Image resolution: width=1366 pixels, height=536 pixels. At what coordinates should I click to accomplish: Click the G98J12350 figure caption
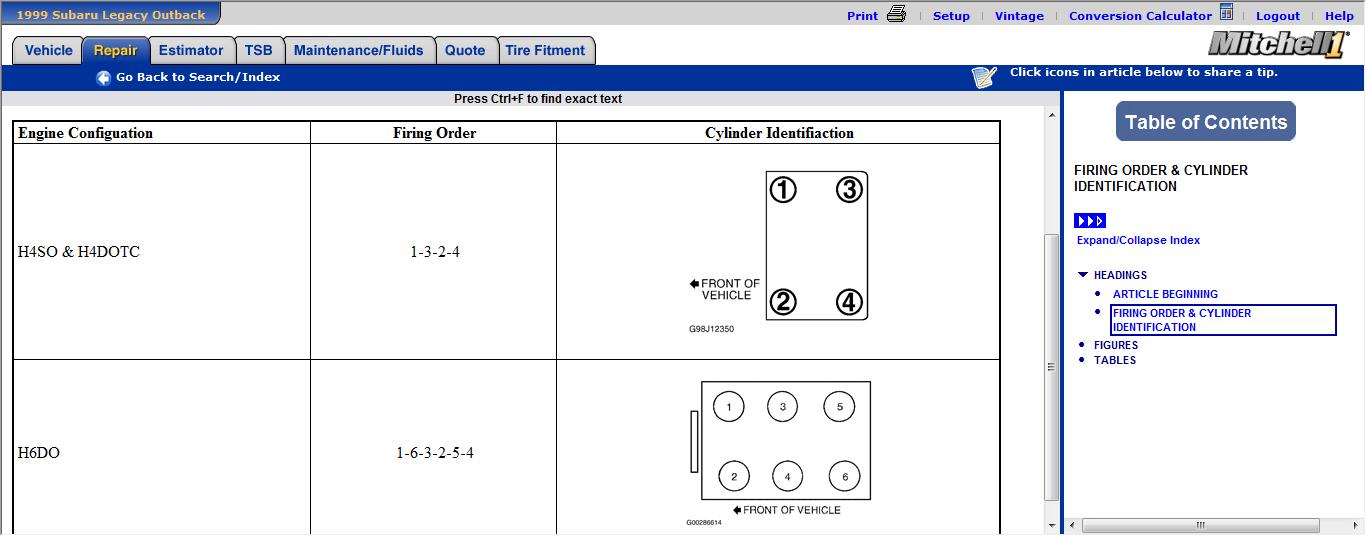click(711, 329)
